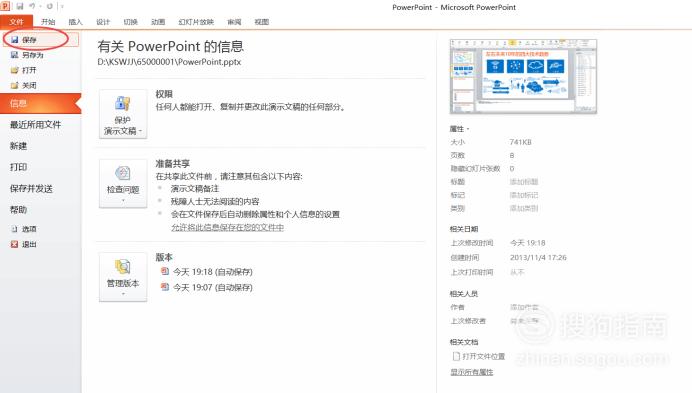Click the open file location page icon
Image resolution: width=692 pixels, height=393 pixels.
click(456, 356)
